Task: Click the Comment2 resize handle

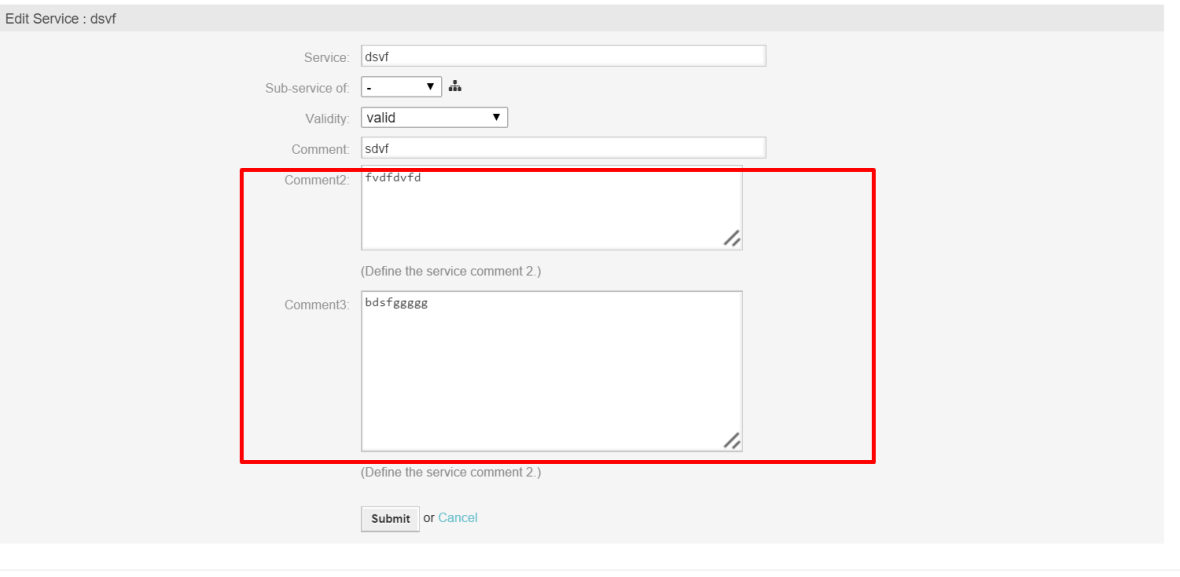Action: click(x=734, y=238)
